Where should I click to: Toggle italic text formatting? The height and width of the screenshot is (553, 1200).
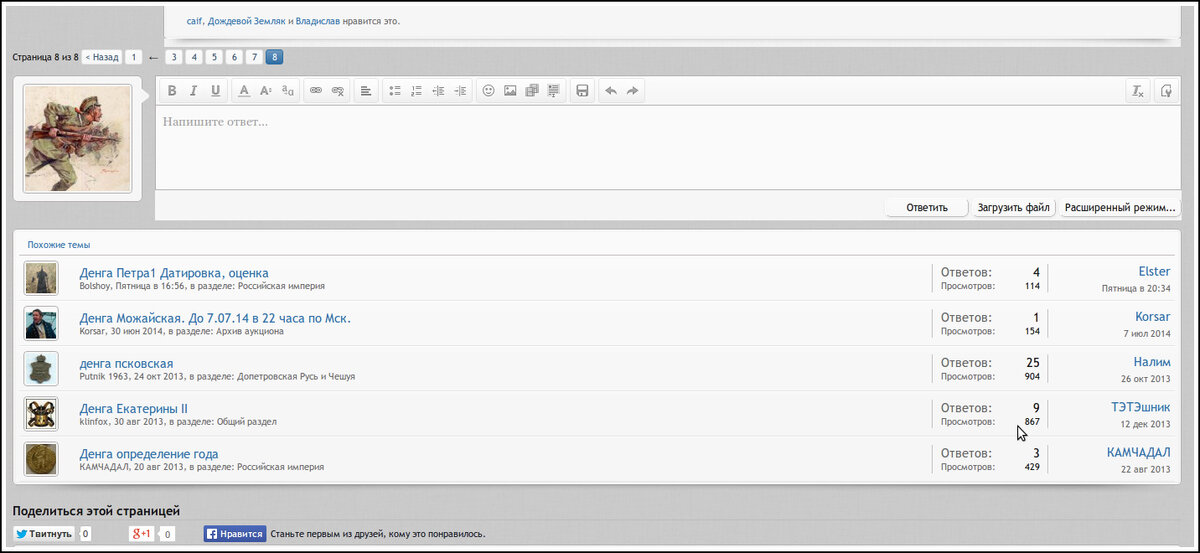(194, 91)
